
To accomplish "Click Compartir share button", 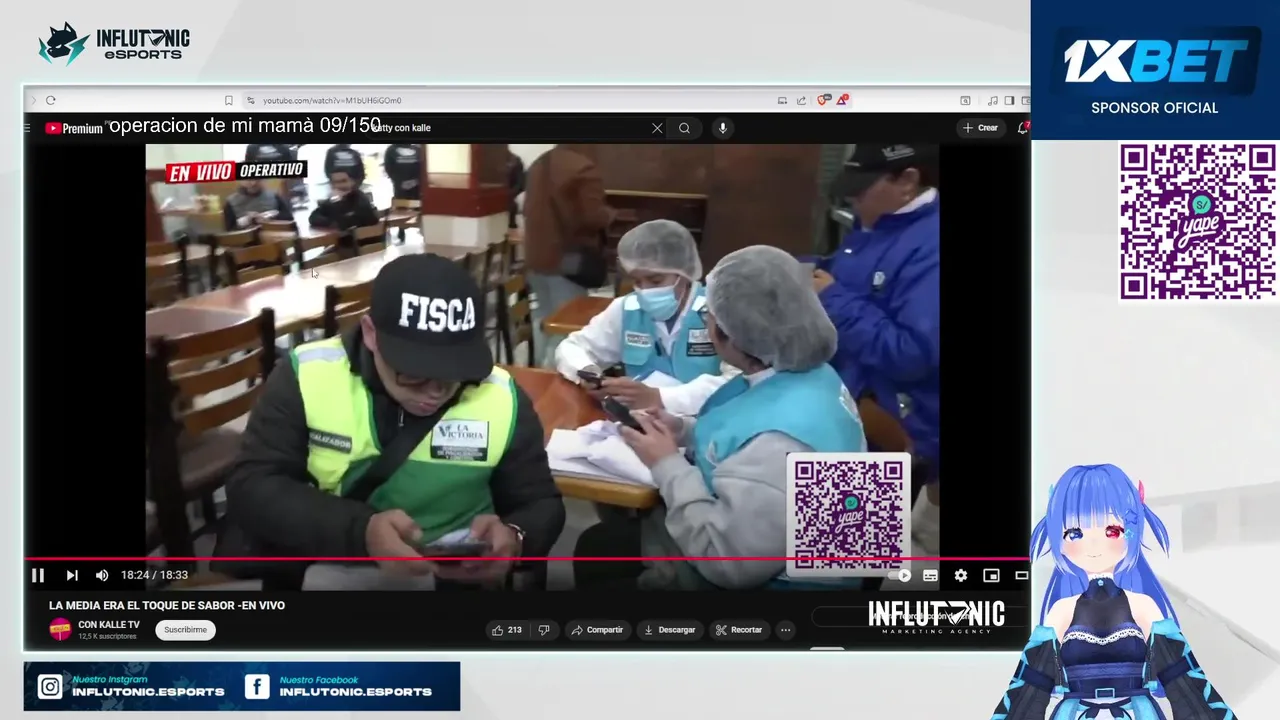I will pos(597,630).
